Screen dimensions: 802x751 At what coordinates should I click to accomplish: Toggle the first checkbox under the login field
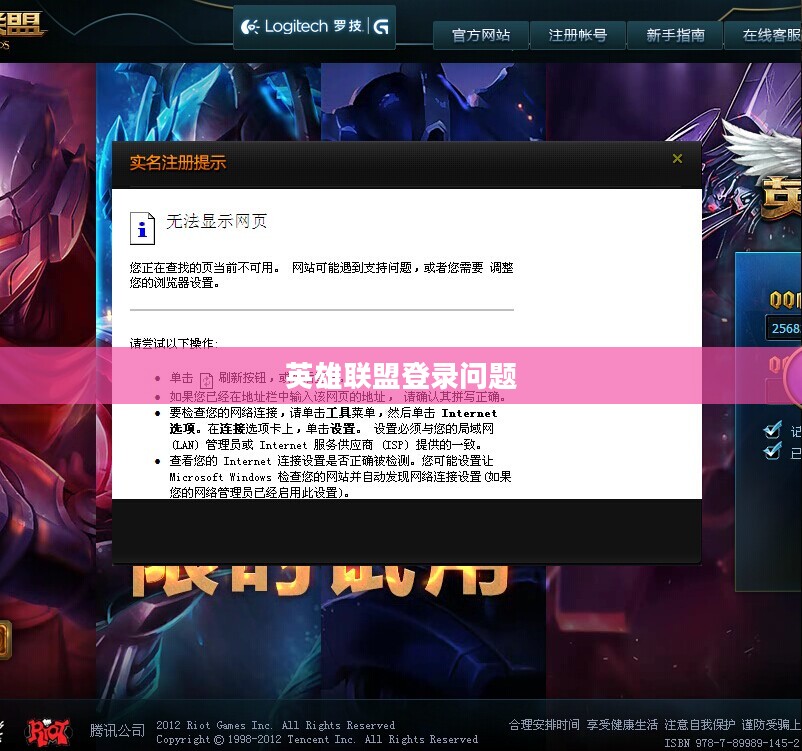[x=772, y=430]
